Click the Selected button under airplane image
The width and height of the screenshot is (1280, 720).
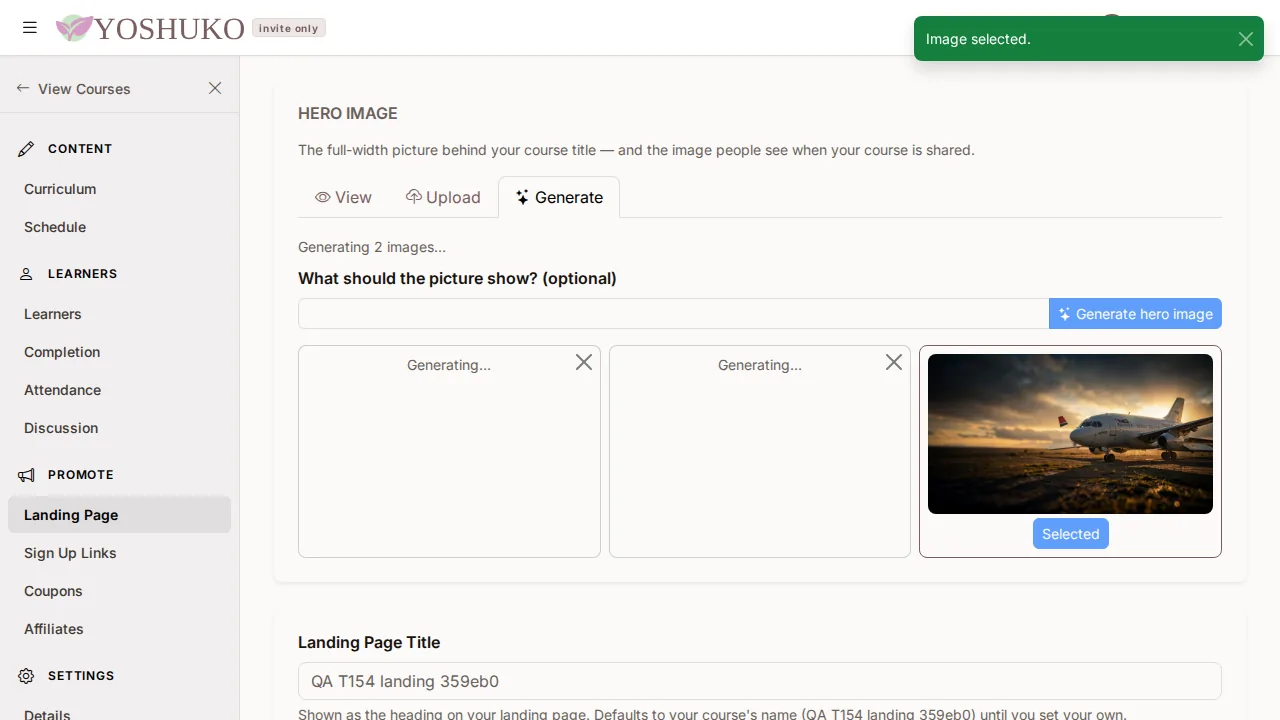1070,534
